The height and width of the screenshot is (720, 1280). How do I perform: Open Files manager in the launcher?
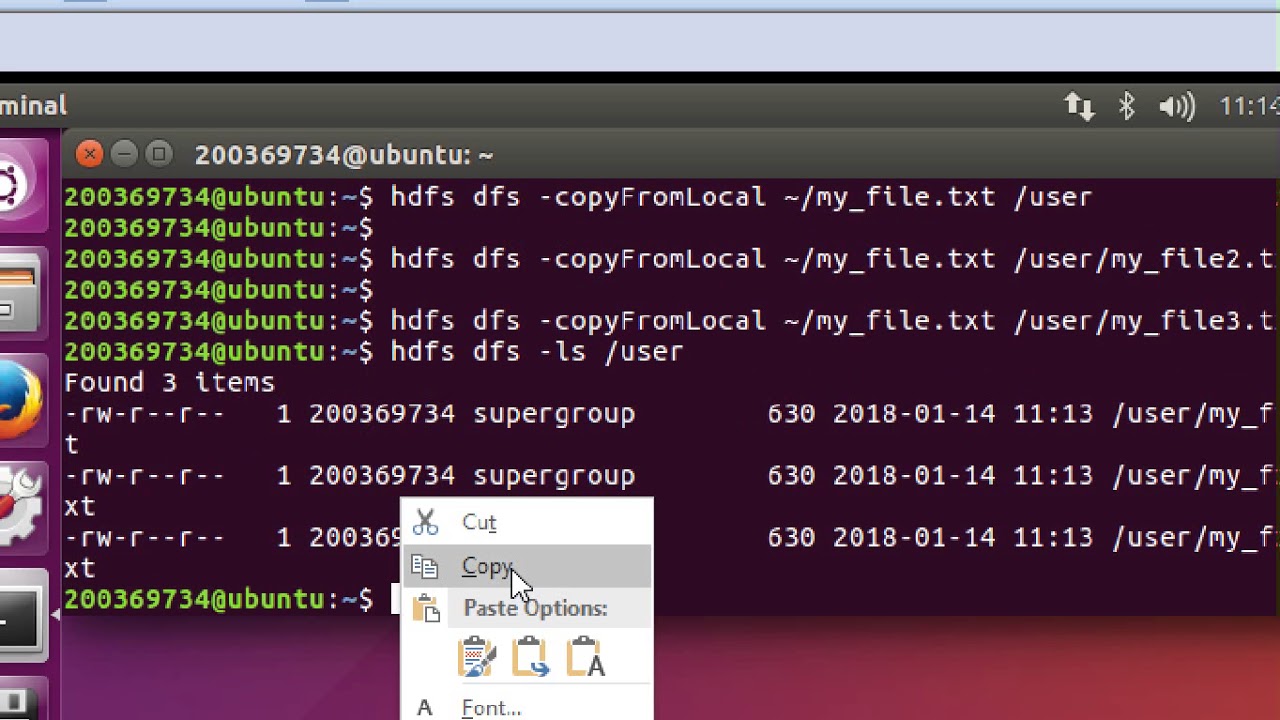point(20,295)
